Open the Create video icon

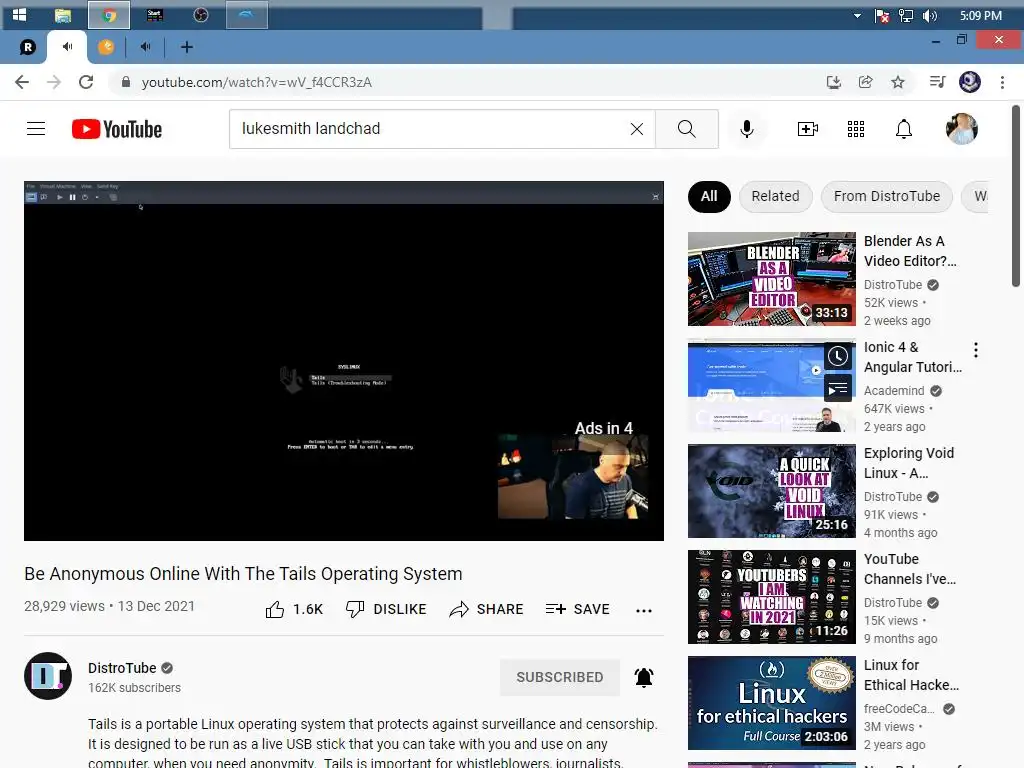[x=808, y=129]
